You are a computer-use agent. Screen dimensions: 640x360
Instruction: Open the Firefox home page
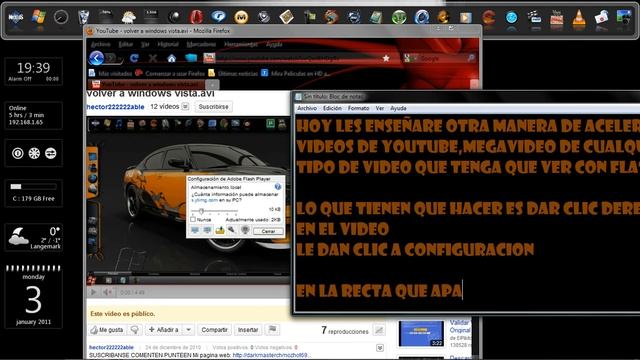171,58
